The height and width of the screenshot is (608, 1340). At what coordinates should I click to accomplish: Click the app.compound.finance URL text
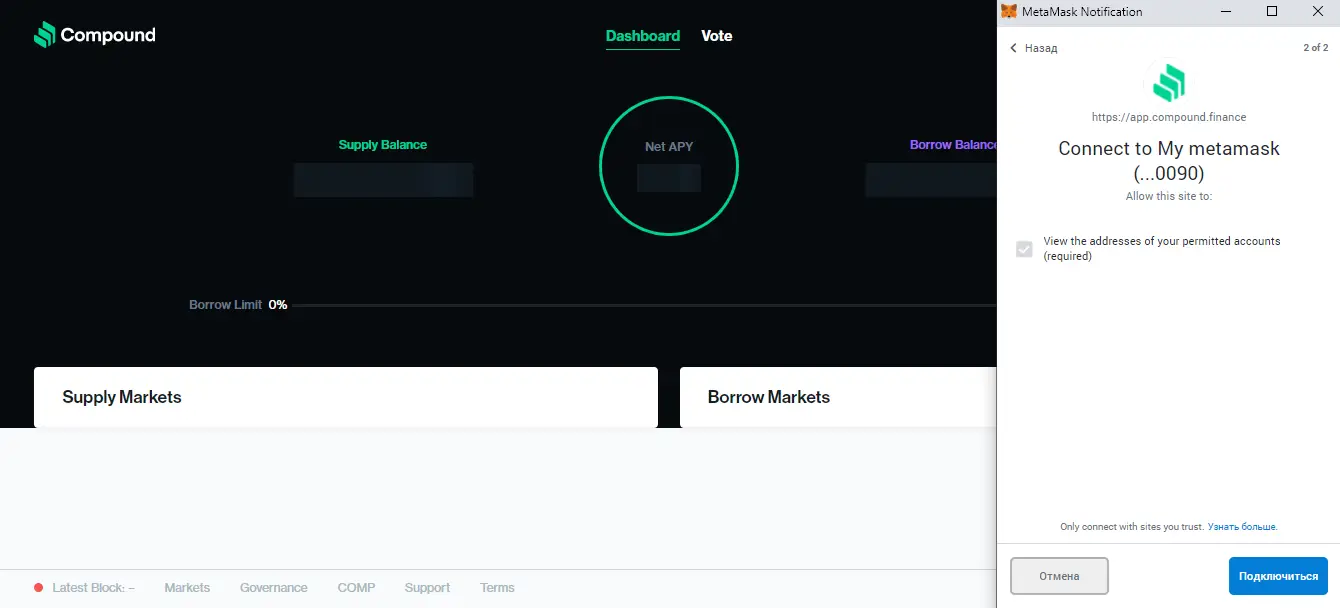1169,117
